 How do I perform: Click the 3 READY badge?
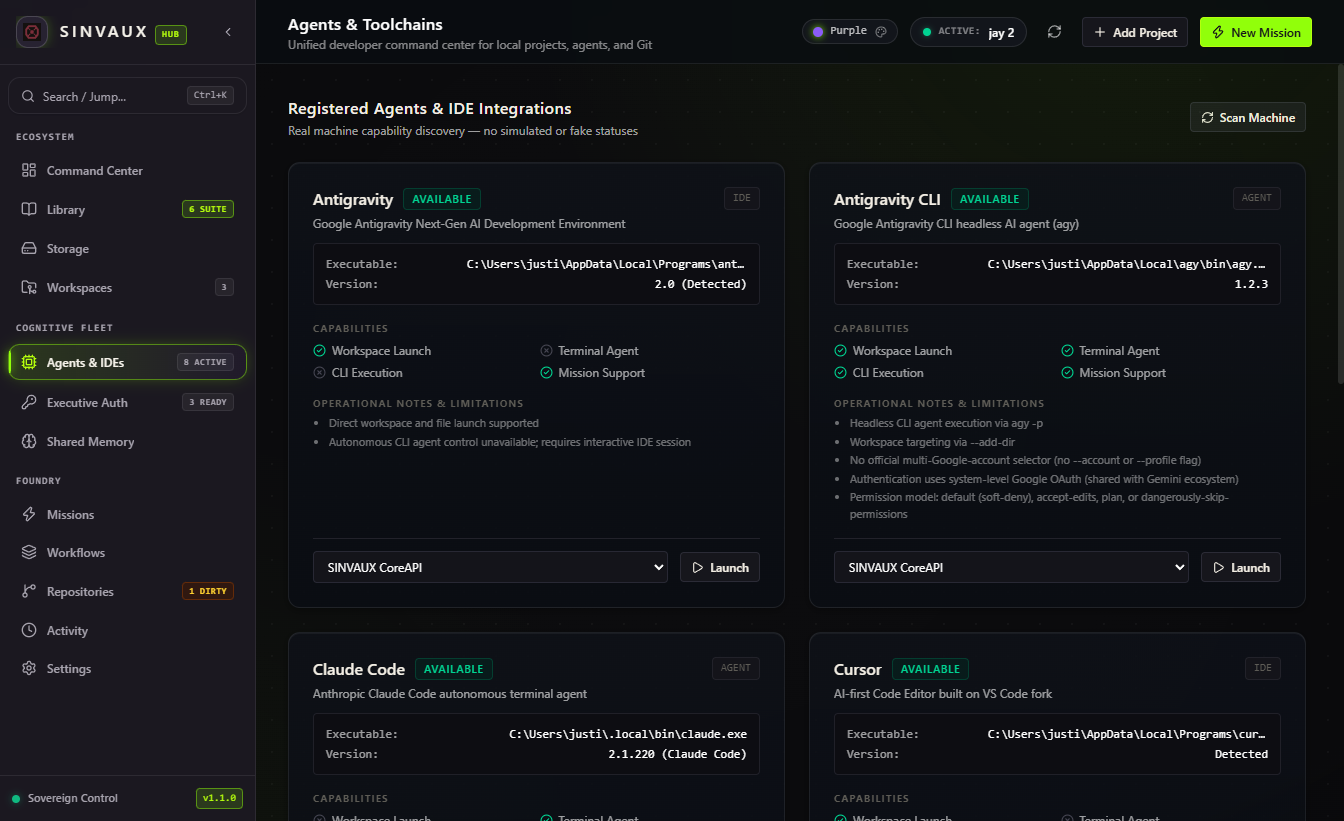click(x=208, y=402)
